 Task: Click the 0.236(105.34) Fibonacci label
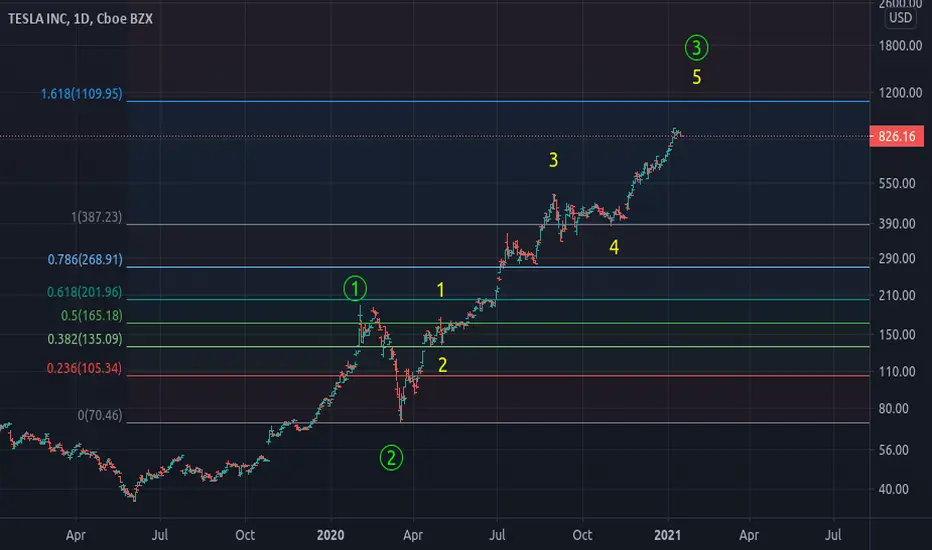84,368
